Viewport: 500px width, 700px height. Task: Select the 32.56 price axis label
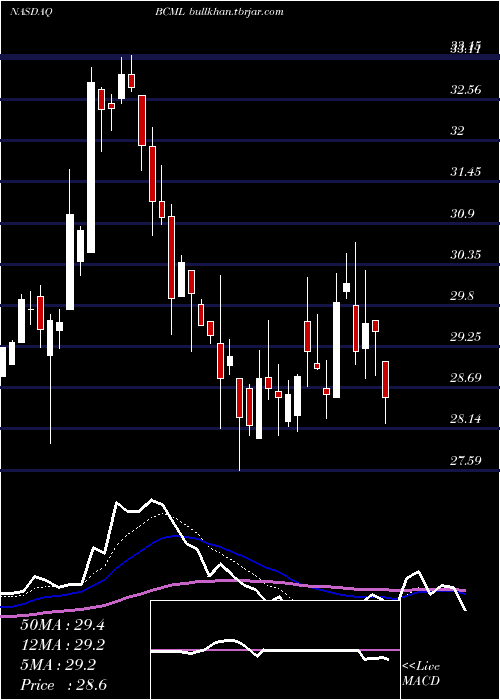pos(466,90)
